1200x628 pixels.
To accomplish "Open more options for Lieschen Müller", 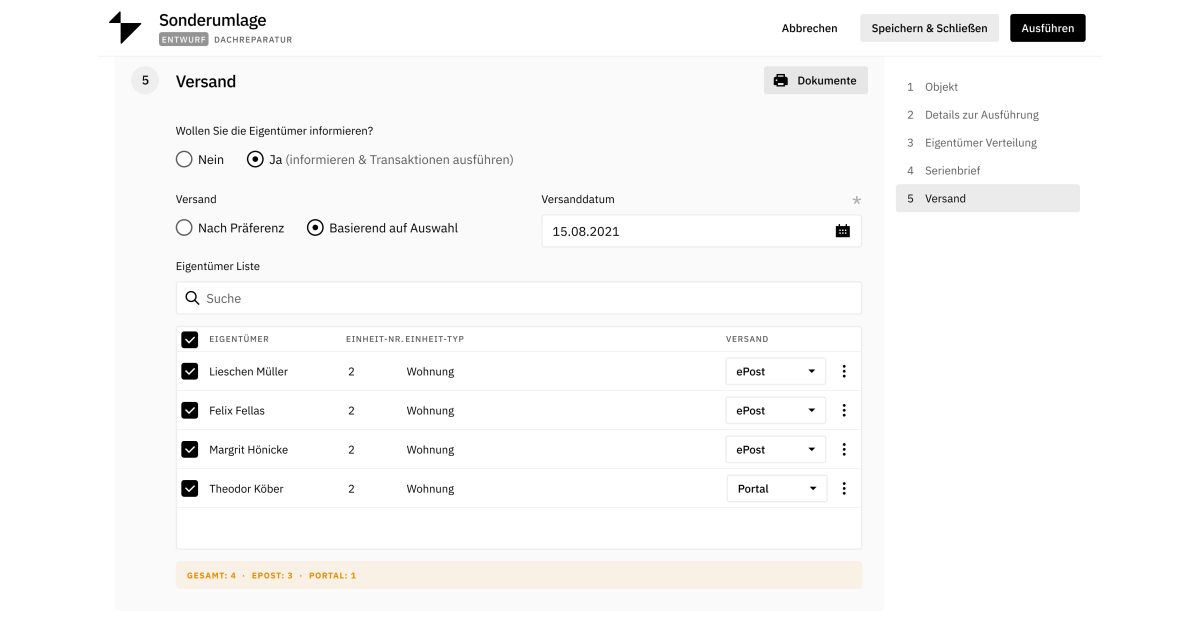I will click(x=844, y=371).
